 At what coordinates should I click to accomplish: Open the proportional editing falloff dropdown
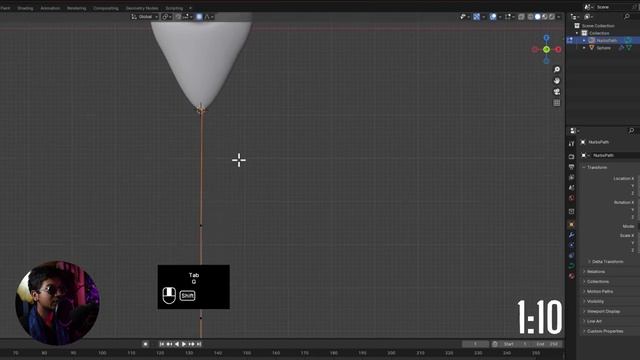[x=209, y=17]
